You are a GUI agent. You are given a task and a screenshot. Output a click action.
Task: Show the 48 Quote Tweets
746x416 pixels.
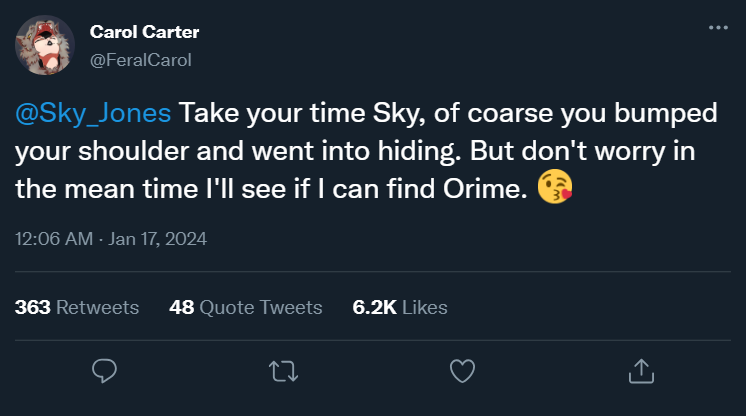(246, 307)
